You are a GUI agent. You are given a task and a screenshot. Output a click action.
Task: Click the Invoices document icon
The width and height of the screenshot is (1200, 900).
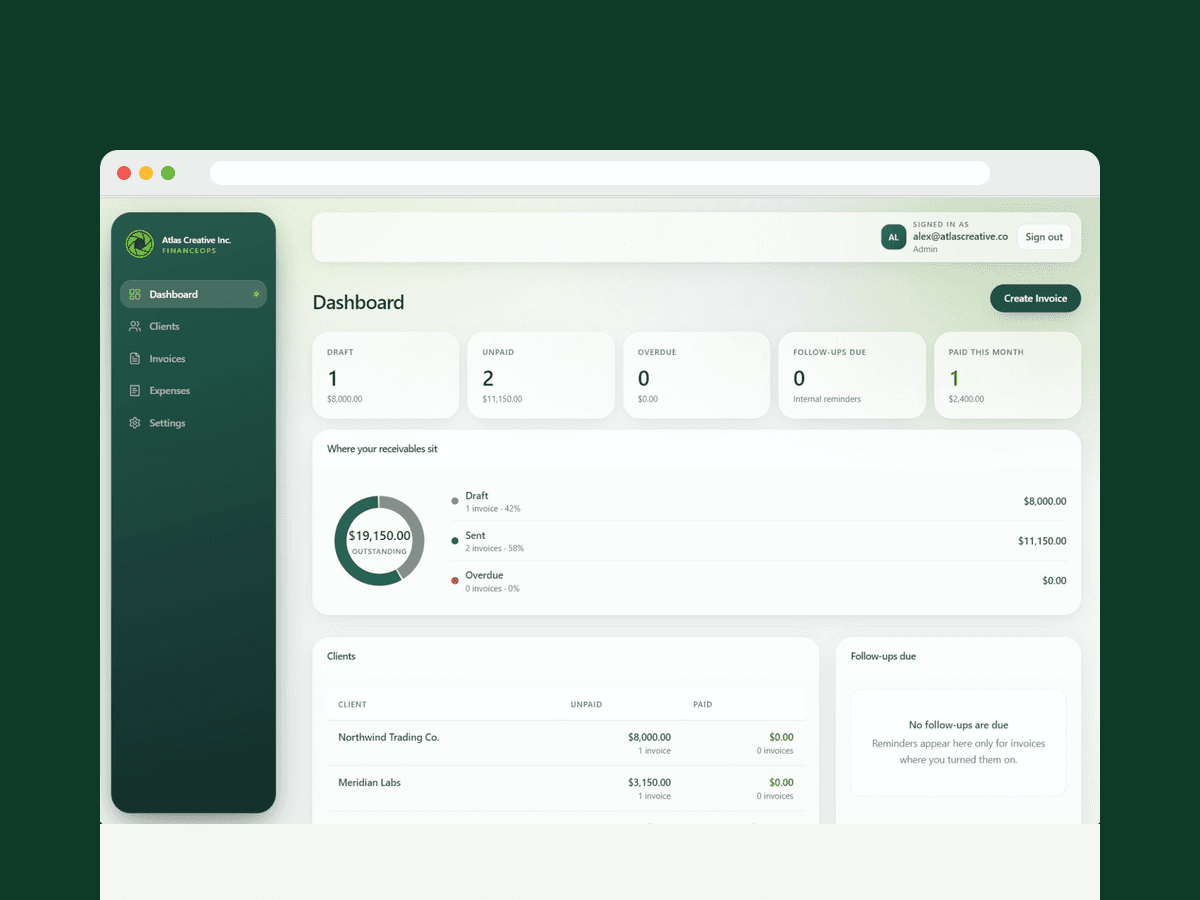(135, 359)
